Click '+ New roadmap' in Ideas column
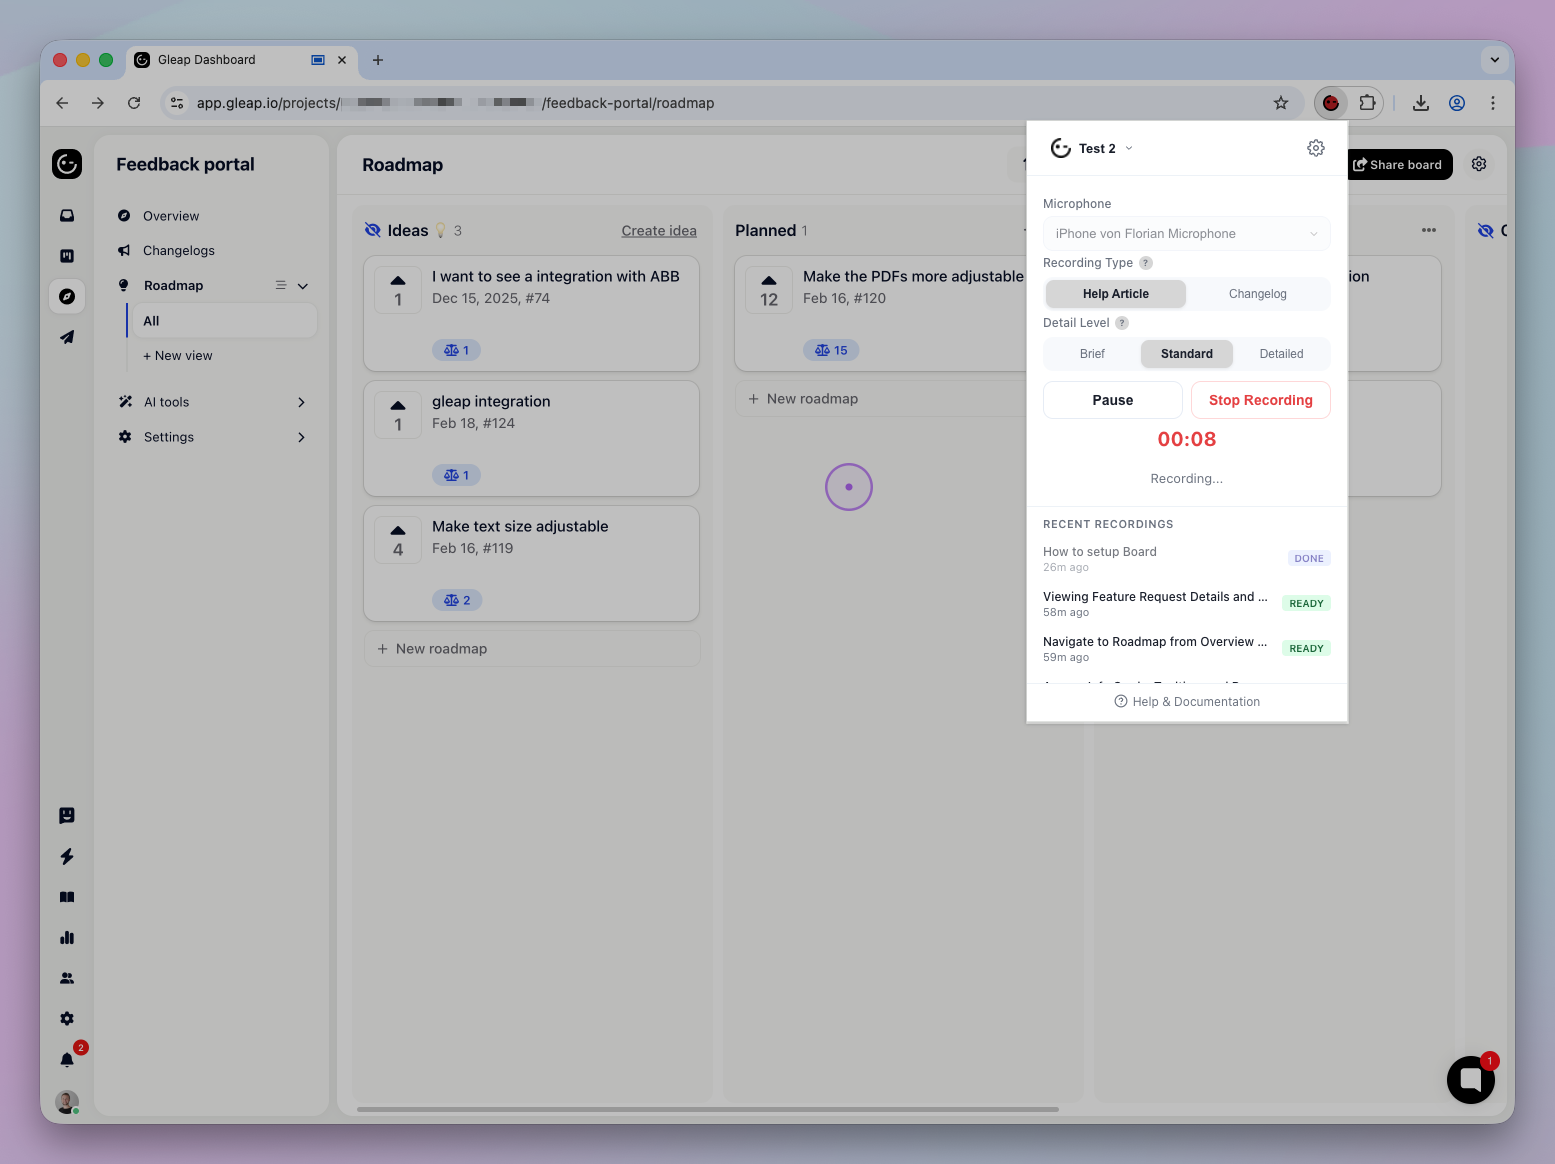The height and width of the screenshot is (1164, 1555). coord(532,649)
